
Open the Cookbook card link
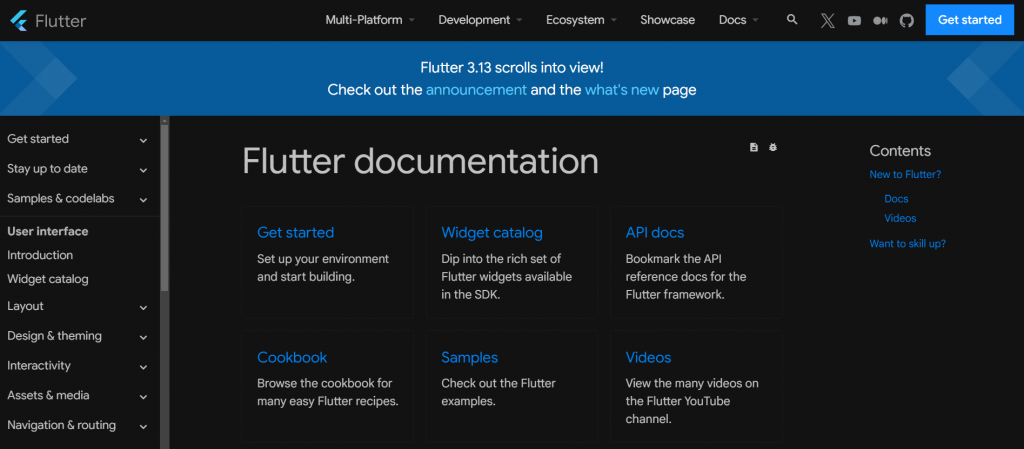(x=292, y=357)
